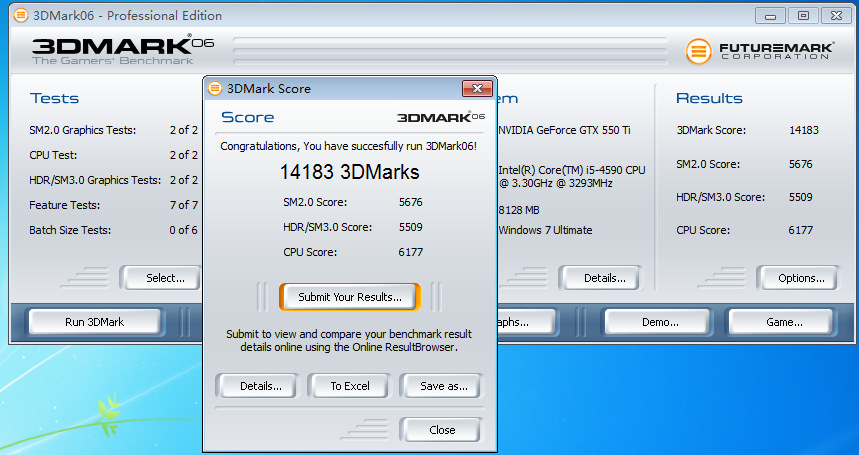Click the 3DMARK06 logo in Score dialog
Image resolution: width=859 pixels, height=455 pixels.
click(441, 117)
